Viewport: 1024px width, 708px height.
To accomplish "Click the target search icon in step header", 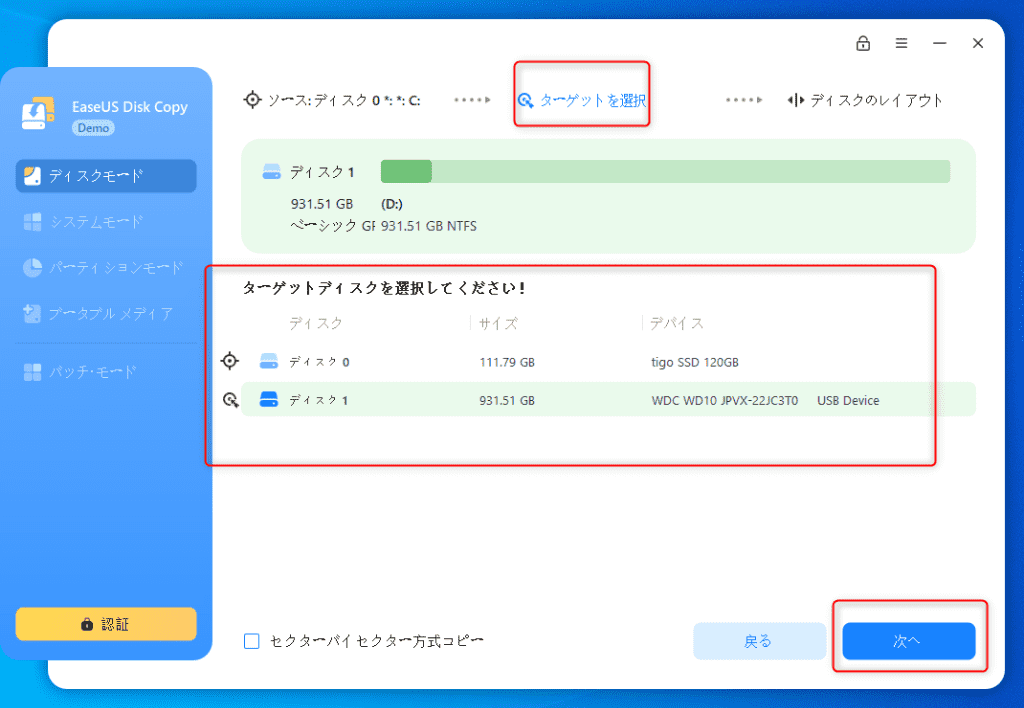I will point(525,101).
